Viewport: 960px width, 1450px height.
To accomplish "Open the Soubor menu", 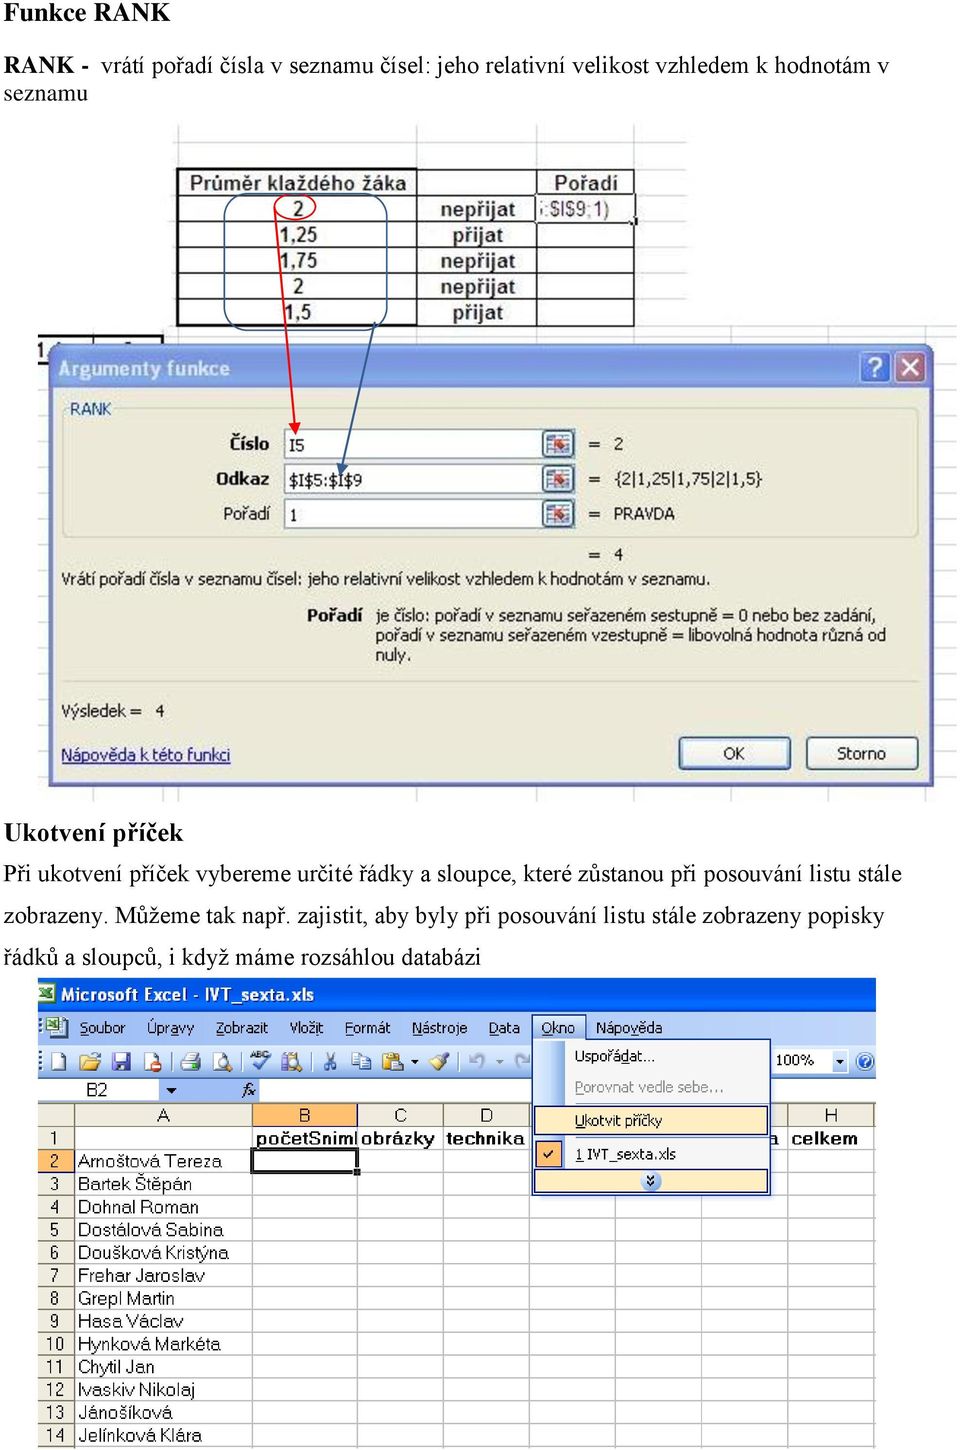I will coord(102,1028).
